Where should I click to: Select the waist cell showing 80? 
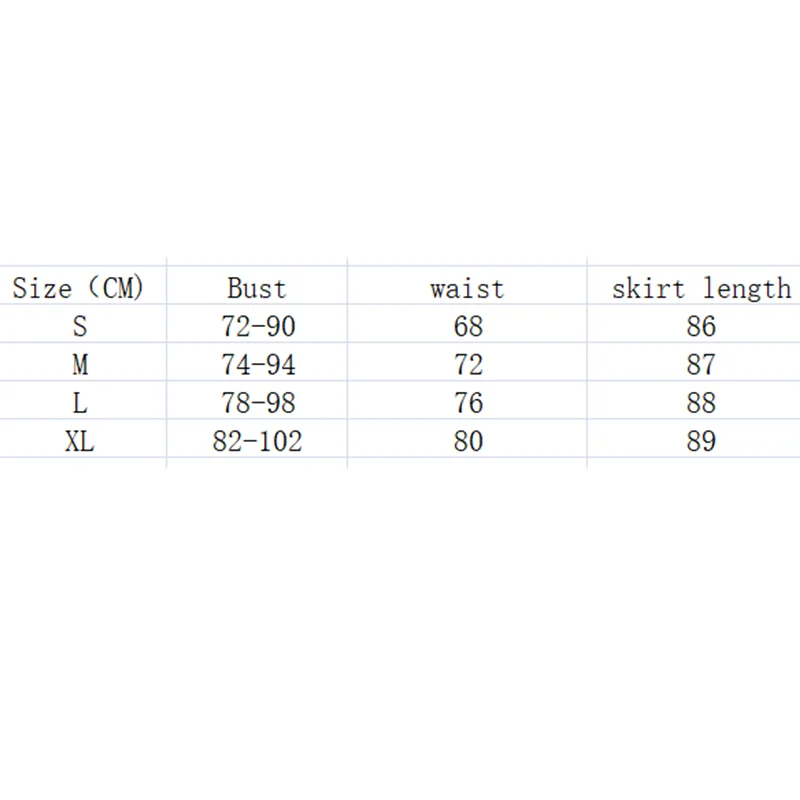click(x=468, y=441)
